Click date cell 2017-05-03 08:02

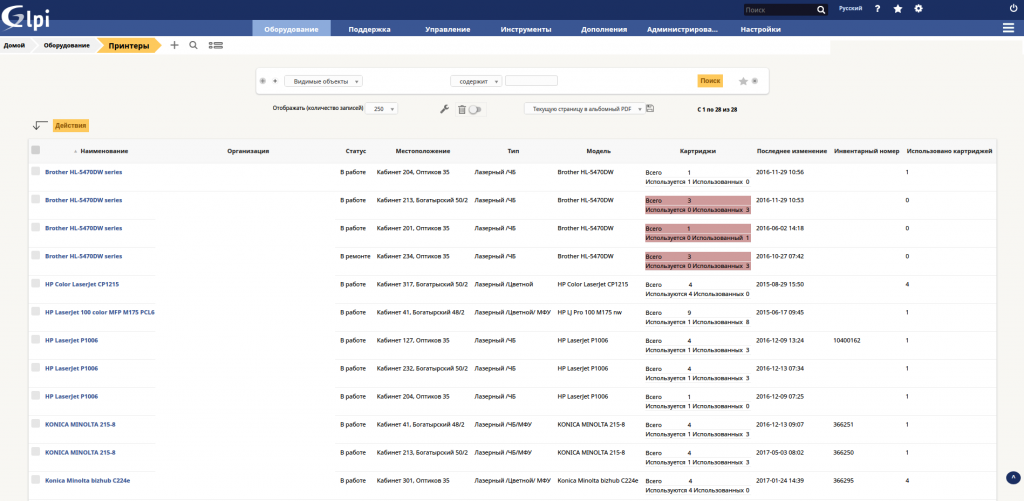[x=780, y=452]
